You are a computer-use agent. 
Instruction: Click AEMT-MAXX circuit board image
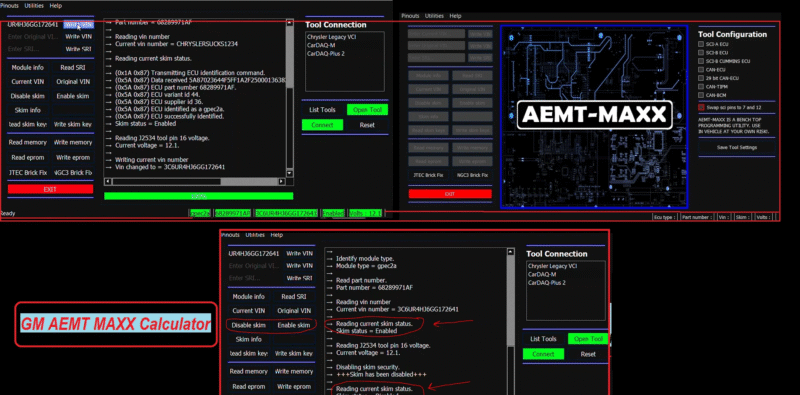coord(594,117)
